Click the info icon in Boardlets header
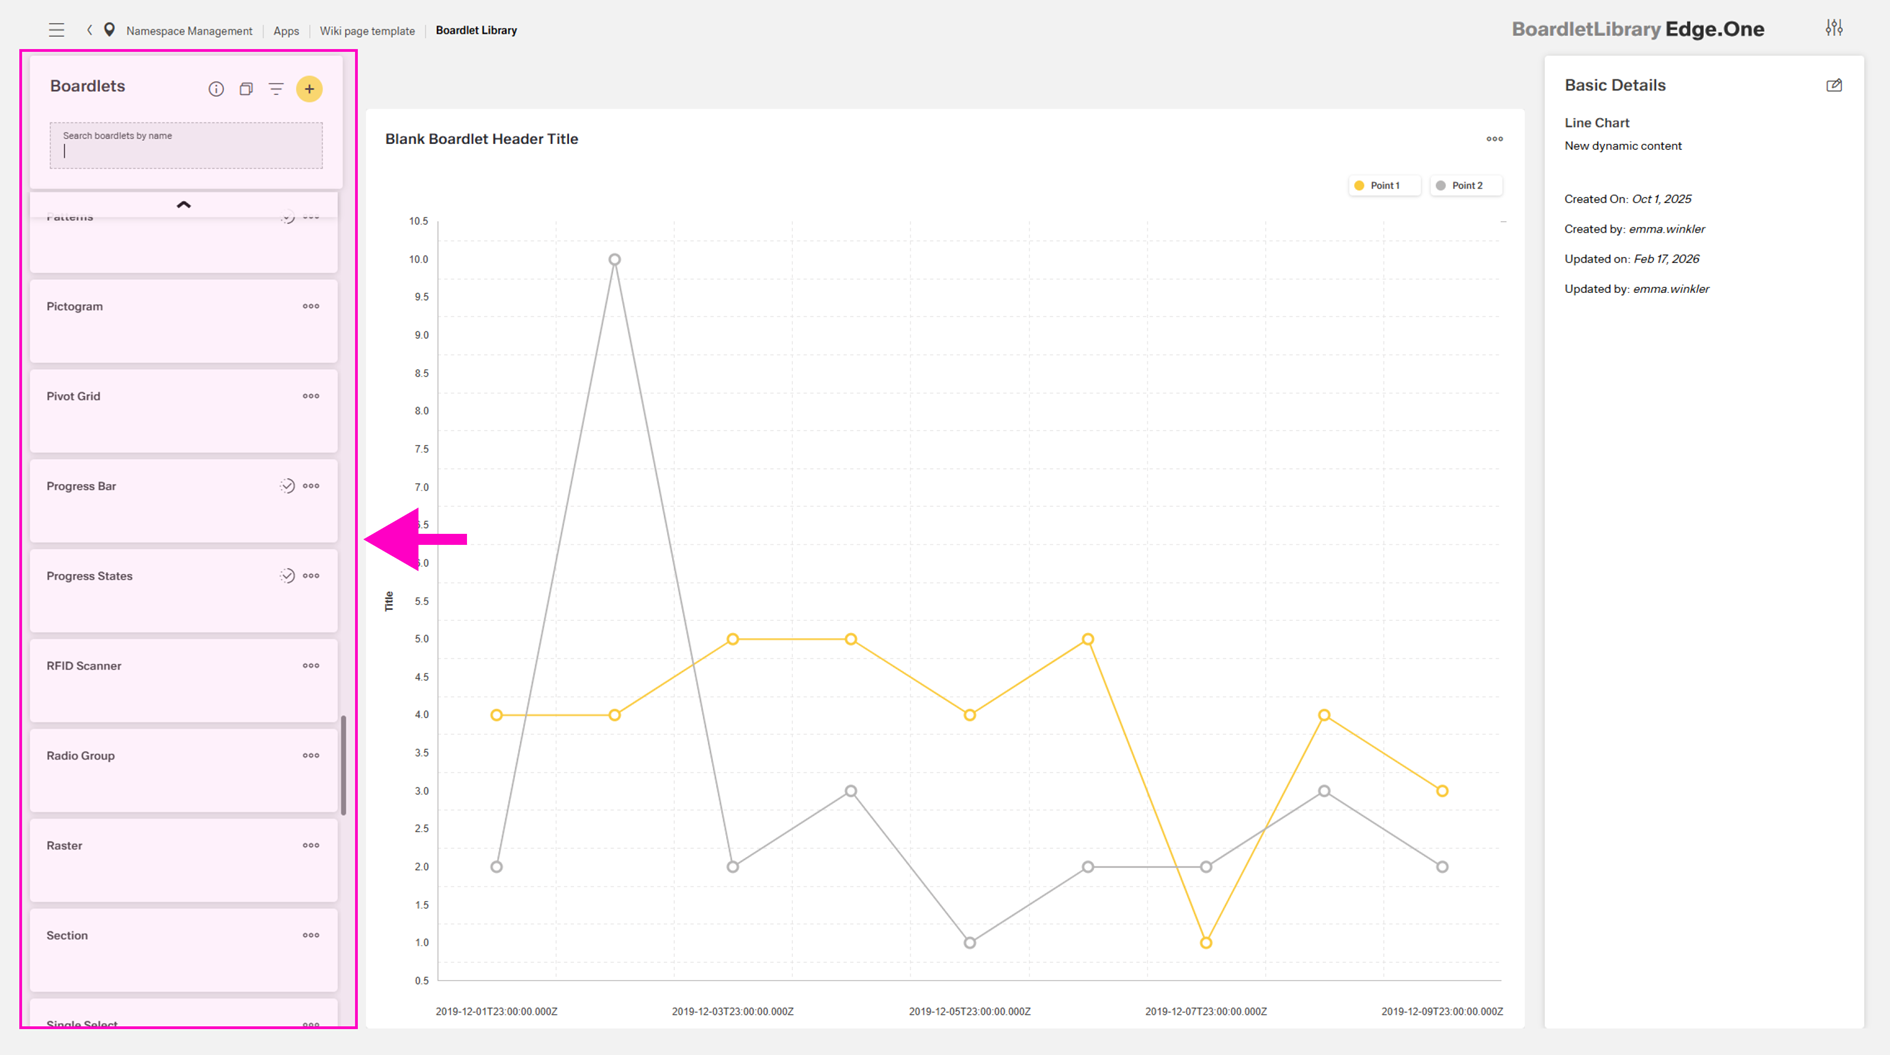The image size is (1890, 1055). pos(216,89)
